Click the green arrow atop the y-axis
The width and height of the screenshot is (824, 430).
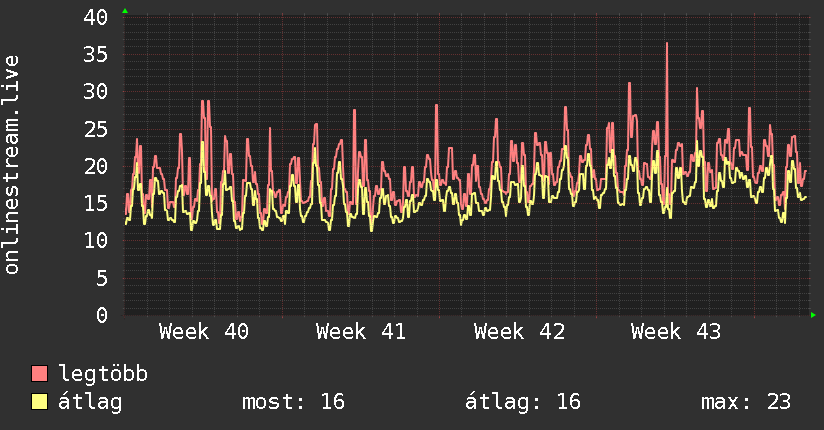pos(125,11)
